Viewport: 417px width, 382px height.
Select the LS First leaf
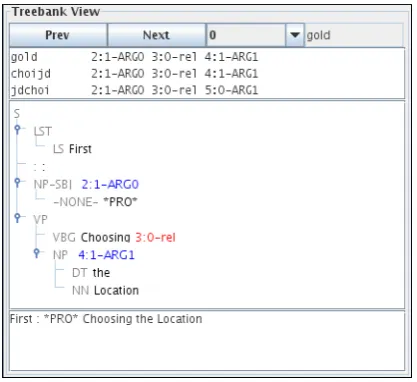click(x=72, y=149)
